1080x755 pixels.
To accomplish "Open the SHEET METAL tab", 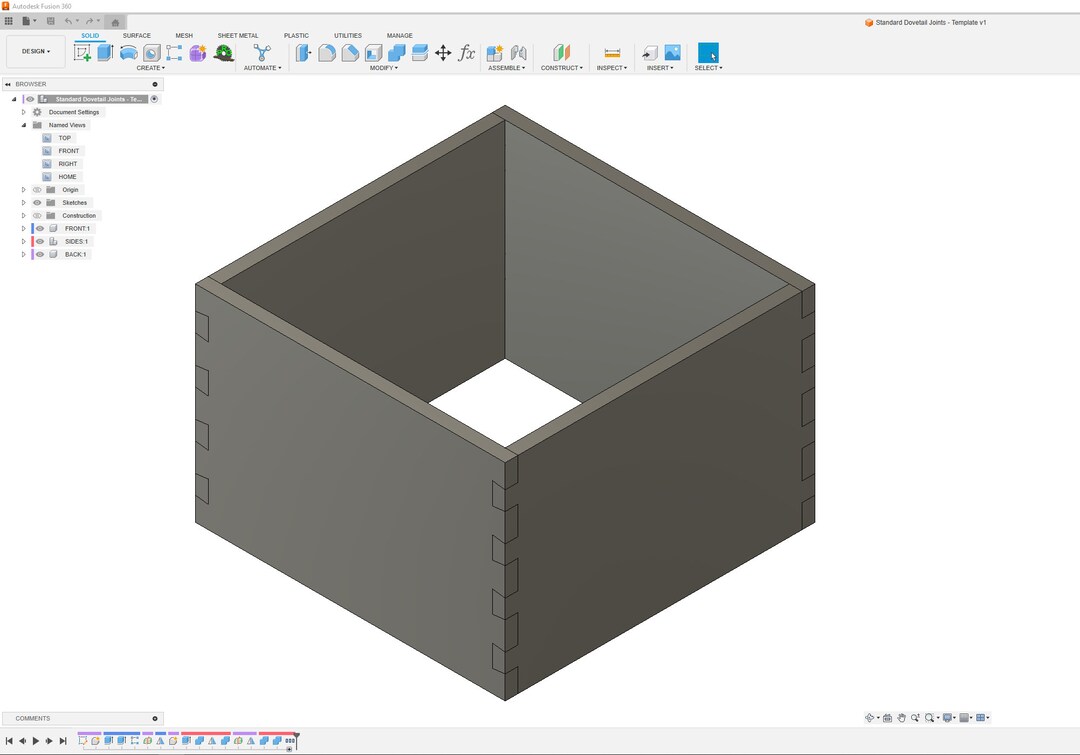I will 237,35.
